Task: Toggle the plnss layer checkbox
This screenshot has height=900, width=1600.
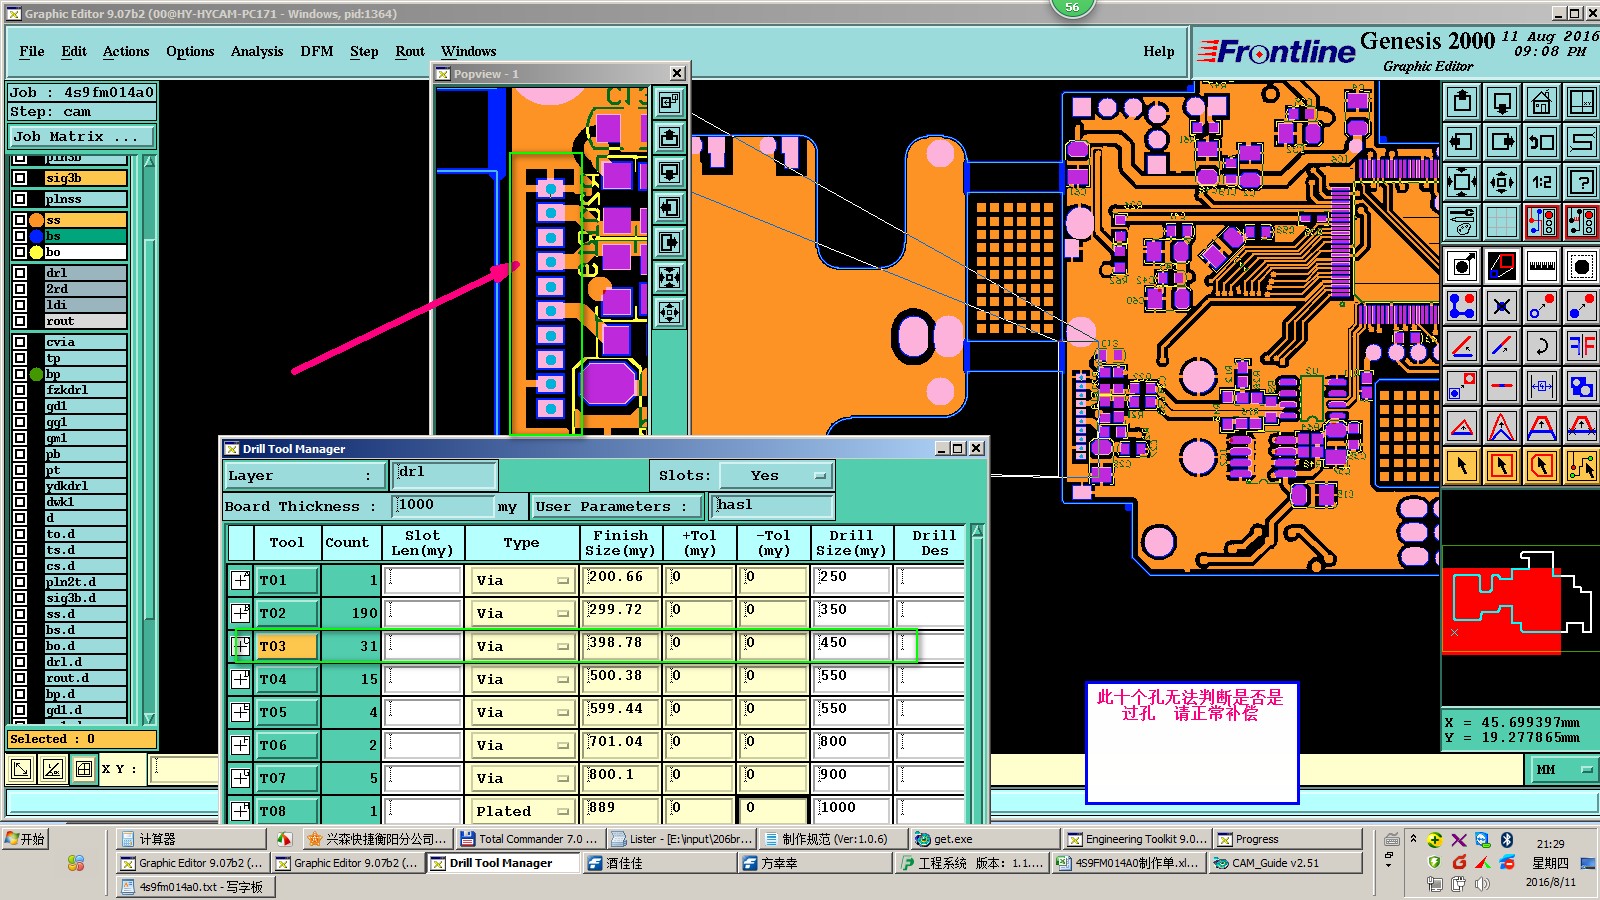Action: click(20, 199)
